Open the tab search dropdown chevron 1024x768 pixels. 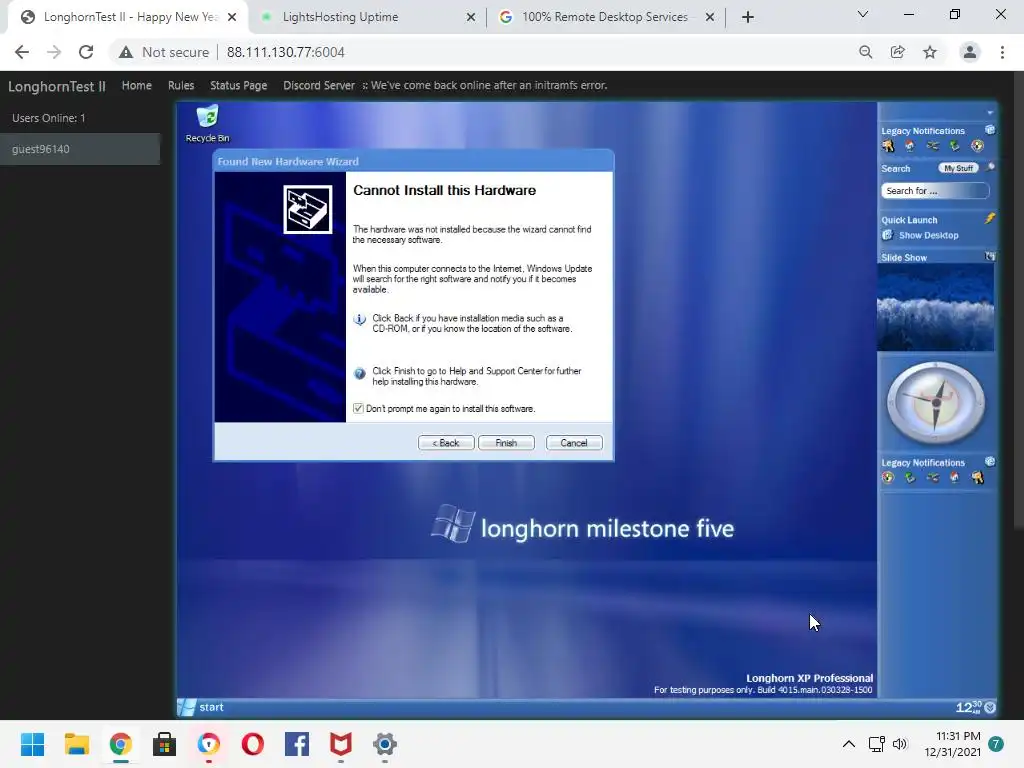[x=863, y=14]
